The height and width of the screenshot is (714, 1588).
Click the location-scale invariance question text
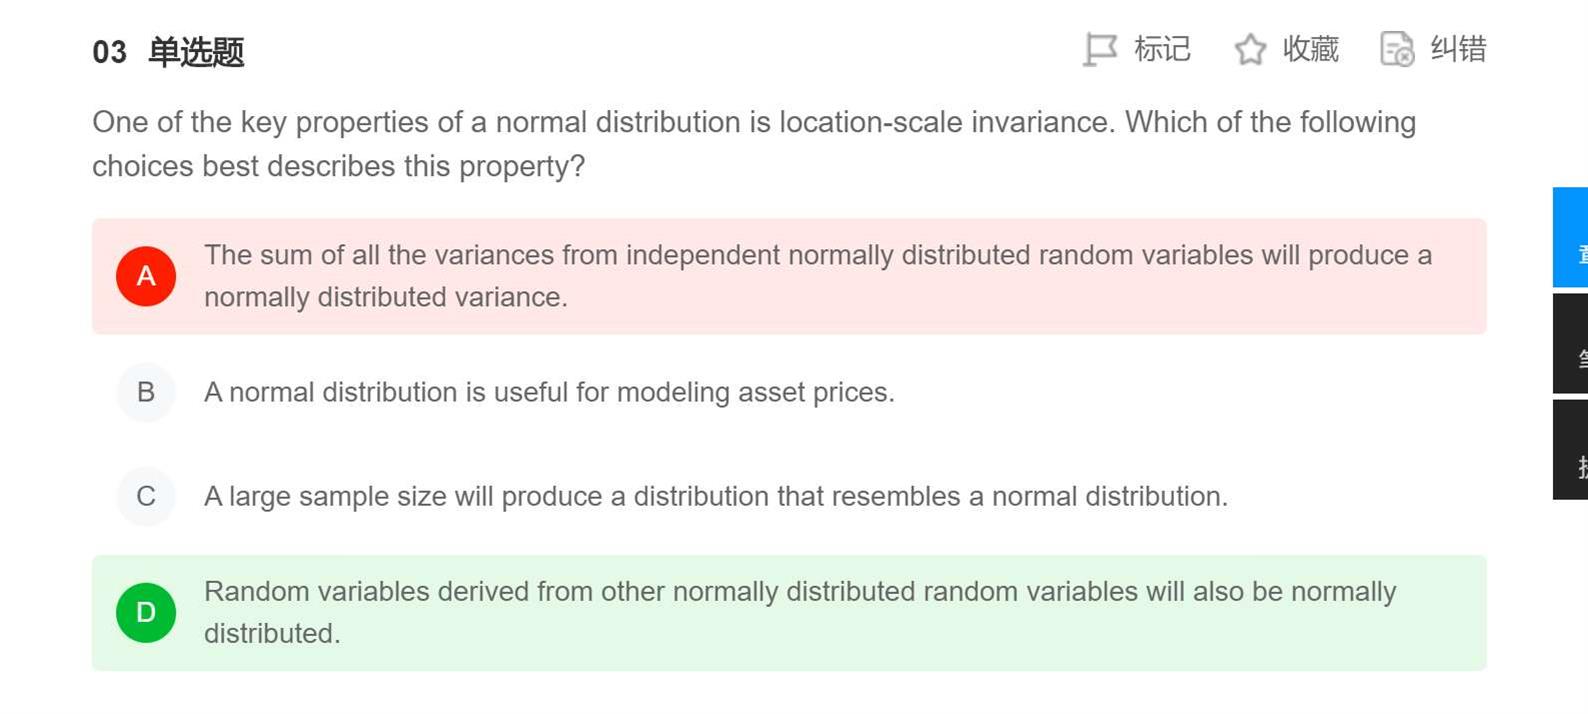(x=754, y=144)
